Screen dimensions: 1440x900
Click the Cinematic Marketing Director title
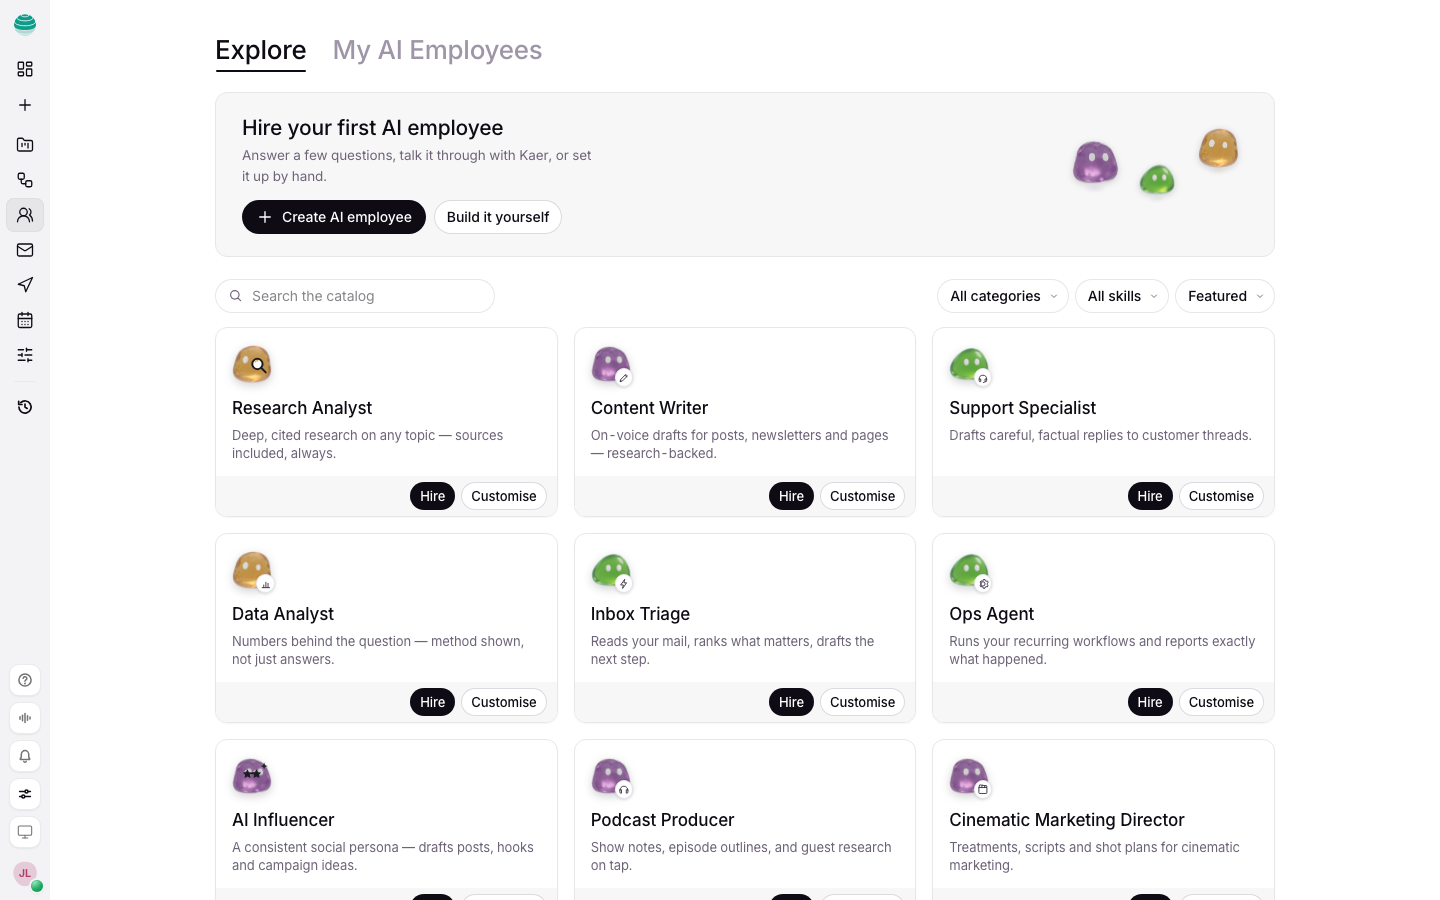(x=1066, y=820)
